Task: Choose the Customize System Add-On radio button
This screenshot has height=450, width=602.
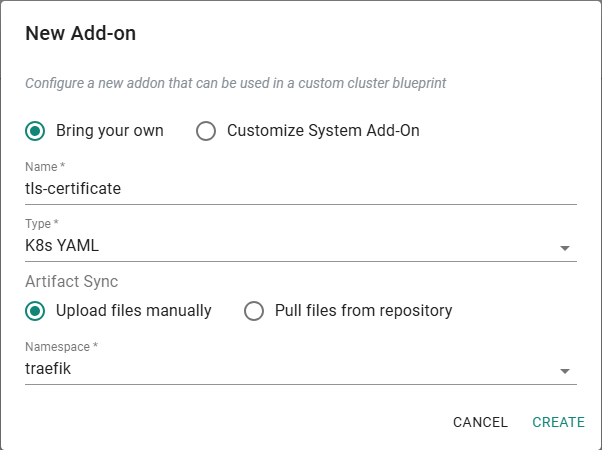Action: 206,131
